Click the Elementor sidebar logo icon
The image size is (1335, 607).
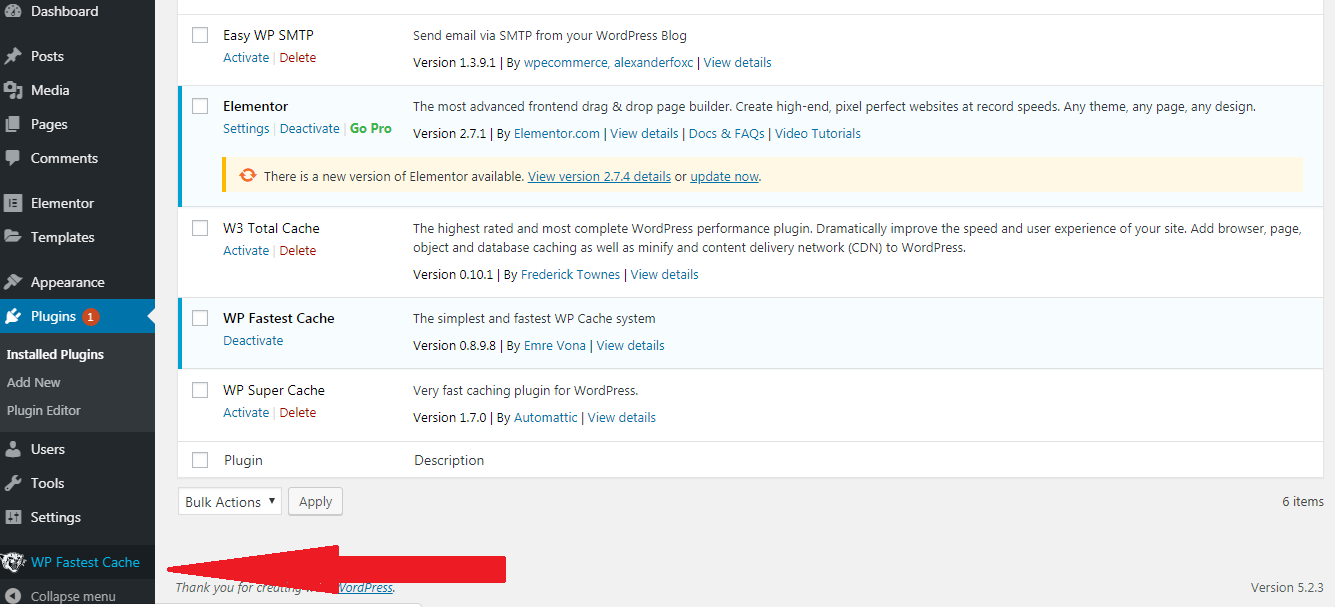click(13, 203)
